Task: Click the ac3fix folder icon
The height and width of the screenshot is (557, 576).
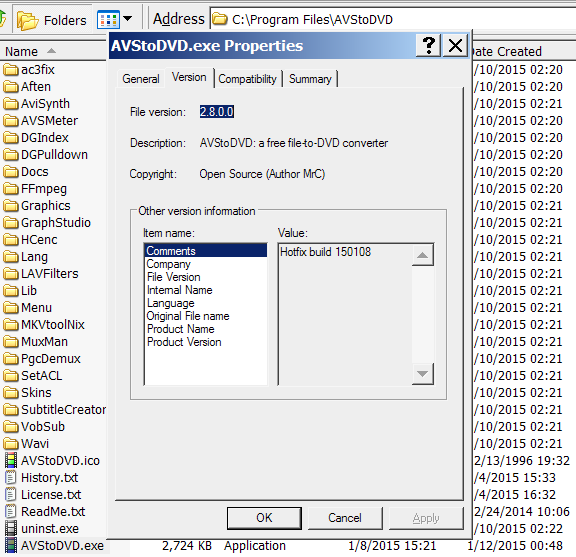Action: coord(10,69)
